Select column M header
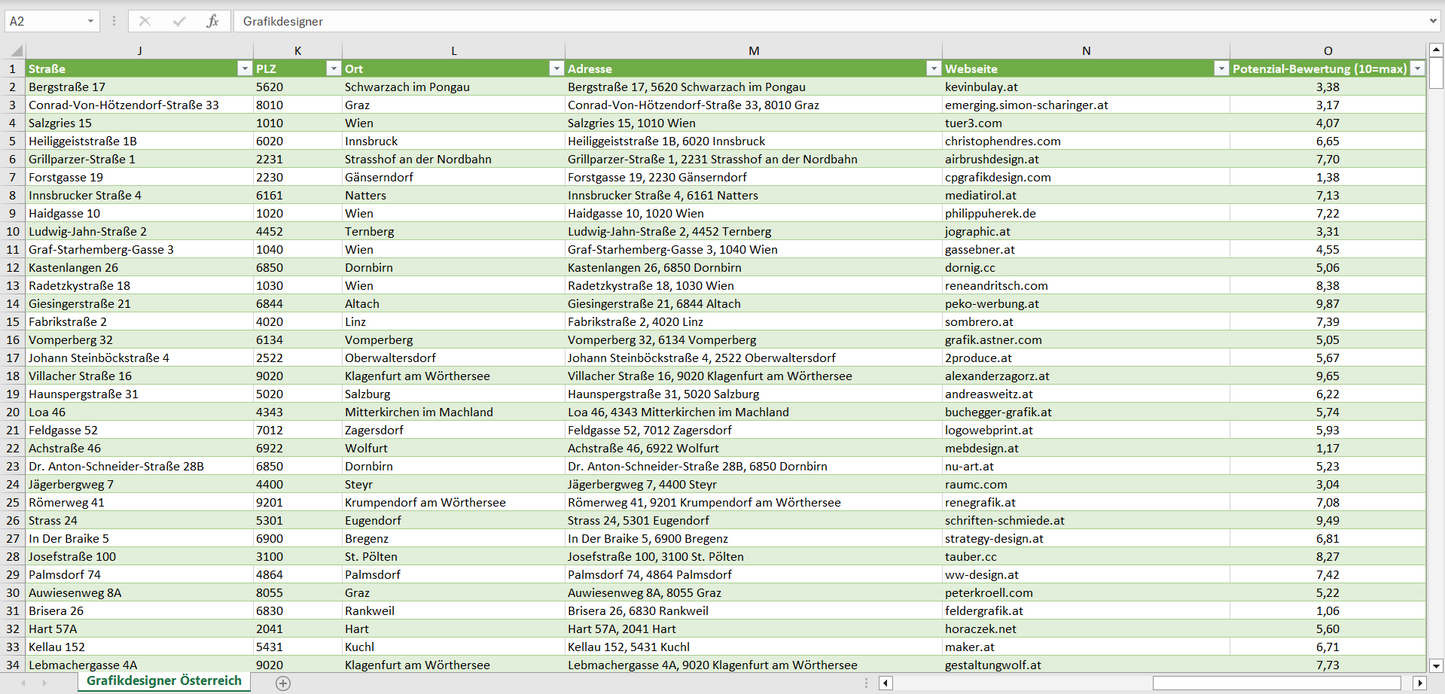1445x694 pixels. (753, 51)
